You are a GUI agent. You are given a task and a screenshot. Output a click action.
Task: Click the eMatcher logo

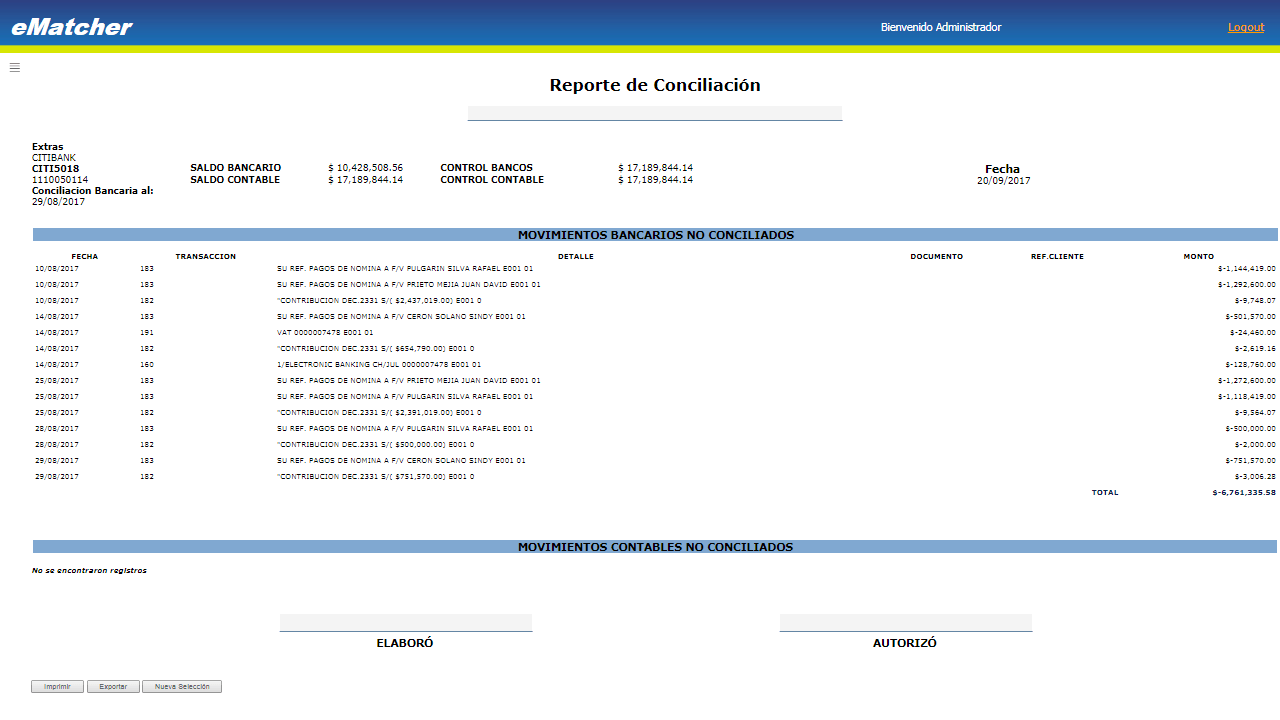click(x=72, y=27)
